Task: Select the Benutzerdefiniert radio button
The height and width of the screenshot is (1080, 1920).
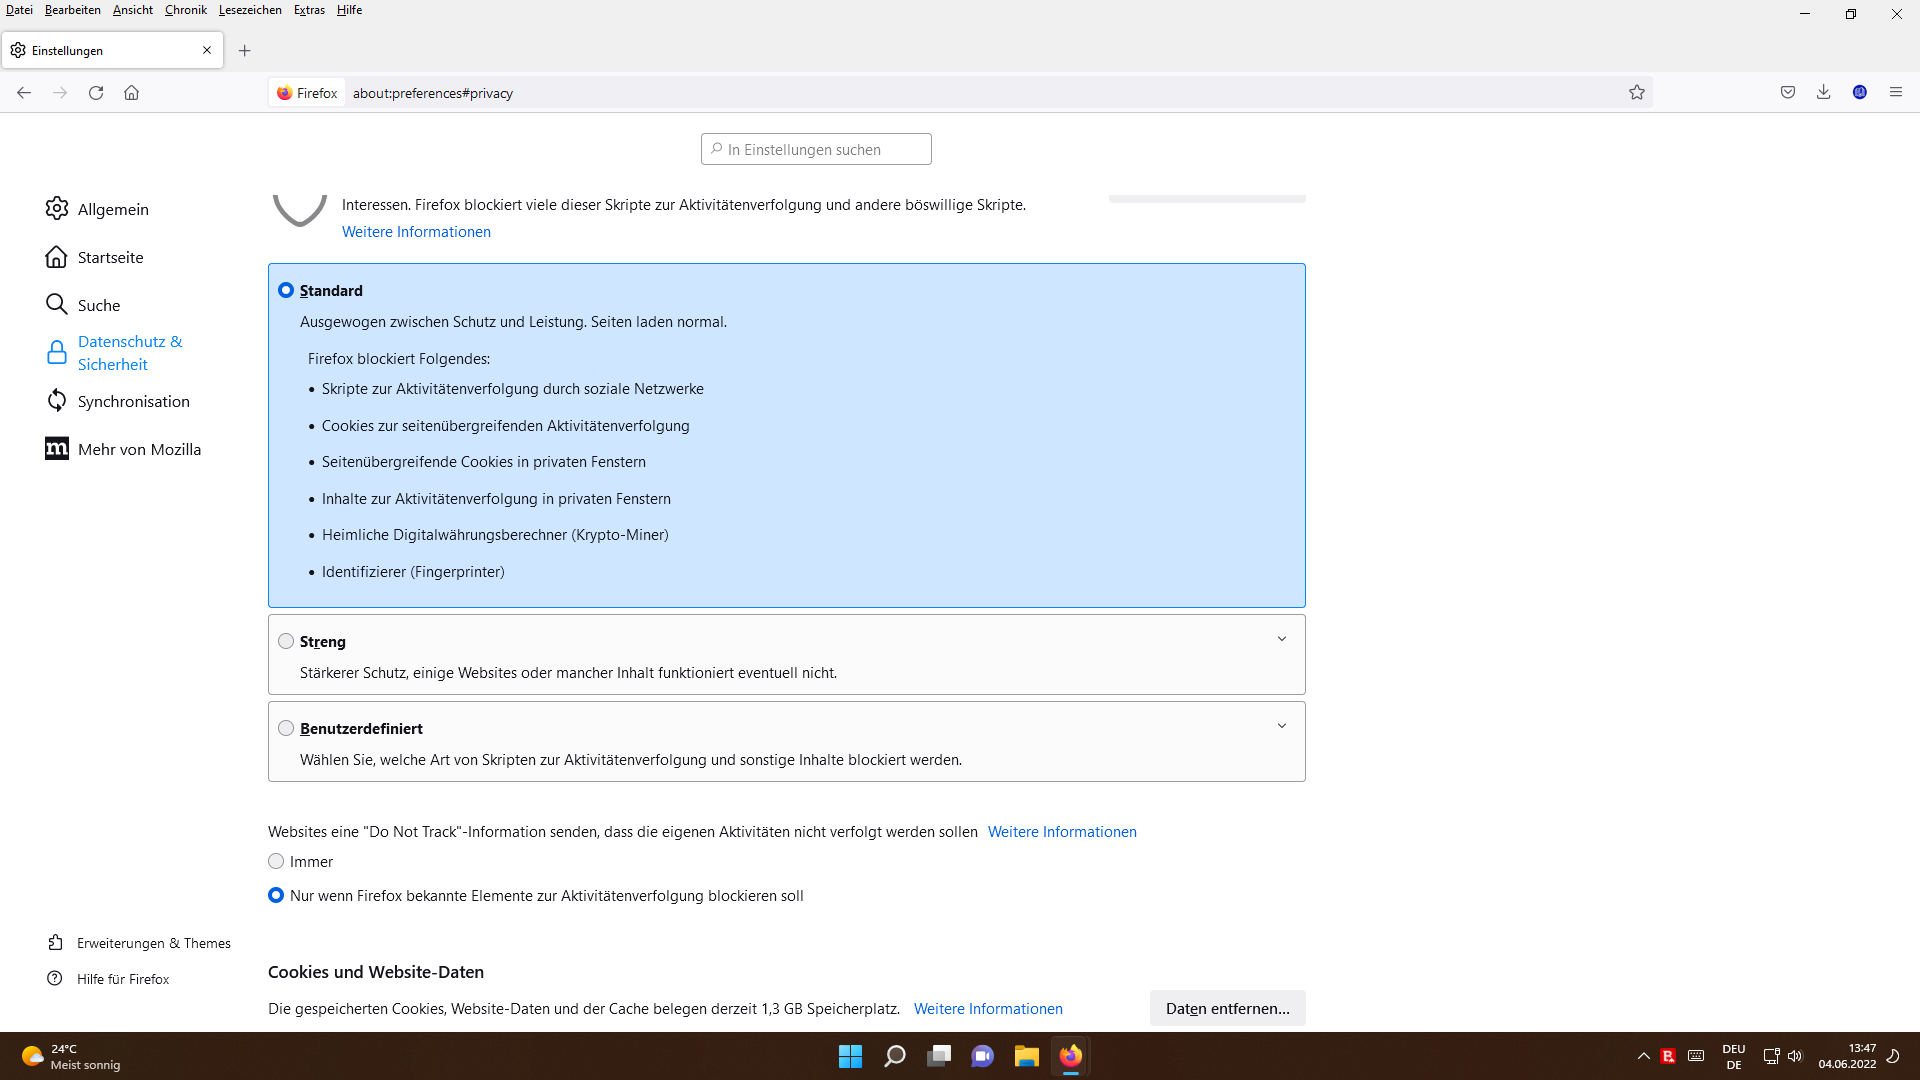Action: (x=286, y=728)
